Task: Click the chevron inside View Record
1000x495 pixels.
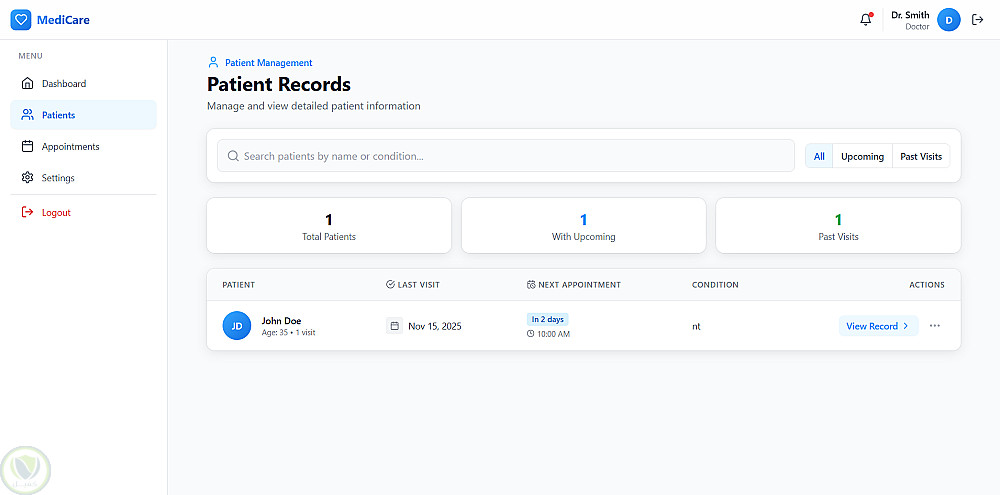Action: tap(906, 326)
